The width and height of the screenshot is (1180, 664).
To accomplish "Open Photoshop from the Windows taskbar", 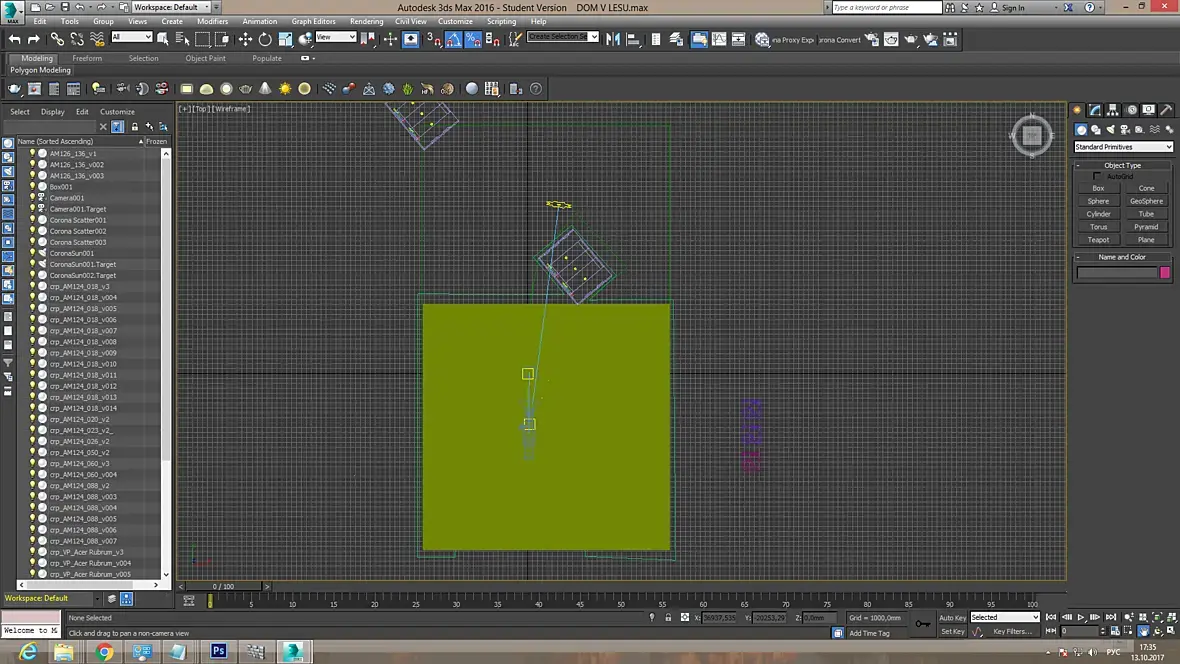I will [x=218, y=652].
